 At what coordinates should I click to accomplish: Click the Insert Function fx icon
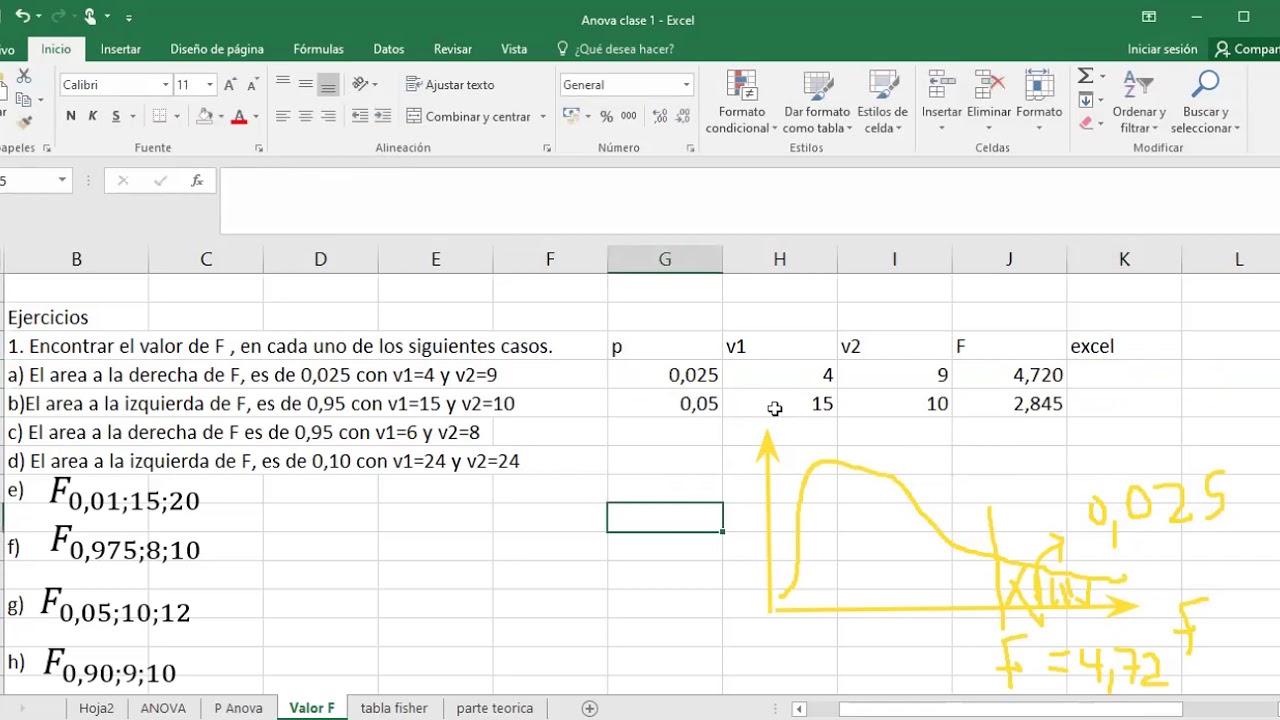tap(197, 181)
